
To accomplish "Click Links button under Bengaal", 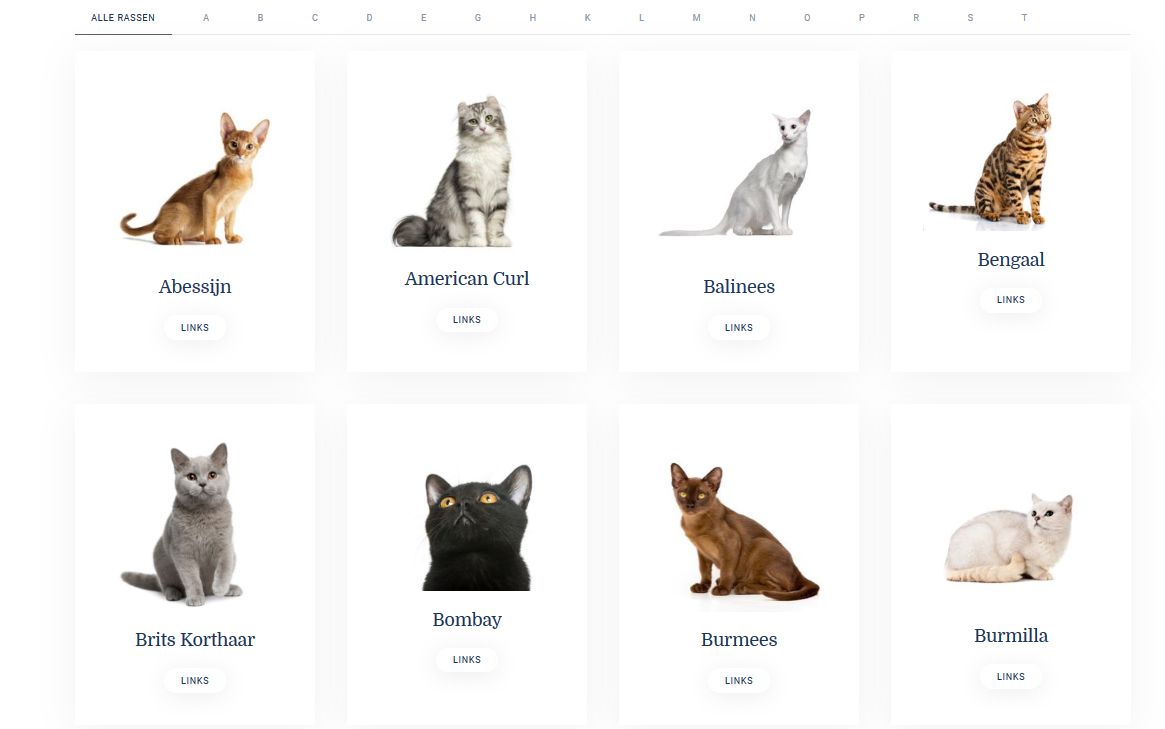I will (x=1010, y=299).
